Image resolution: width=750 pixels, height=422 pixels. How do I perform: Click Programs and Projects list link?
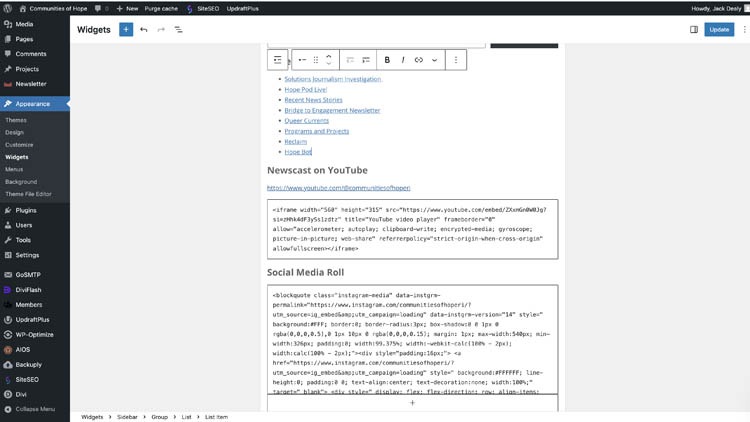click(x=317, y=131)
